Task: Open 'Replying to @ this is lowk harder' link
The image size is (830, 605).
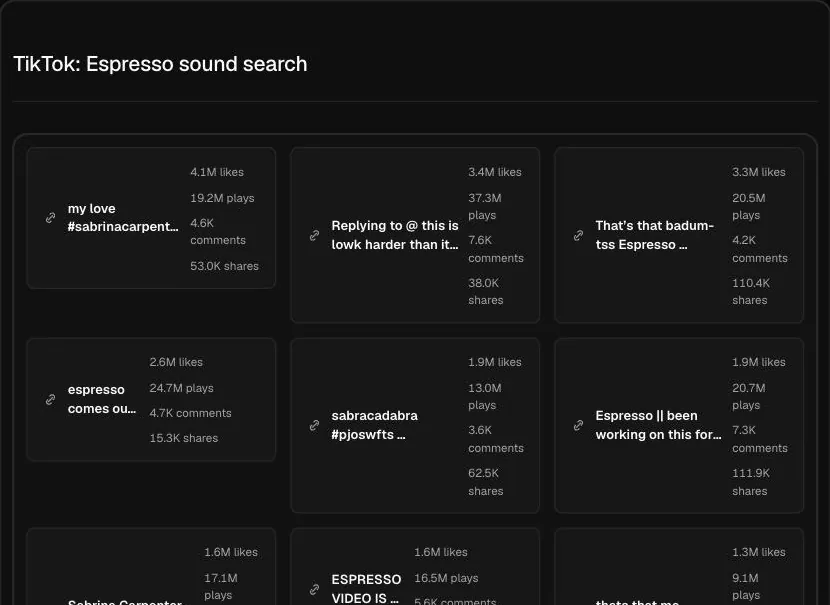Action: 395,235
